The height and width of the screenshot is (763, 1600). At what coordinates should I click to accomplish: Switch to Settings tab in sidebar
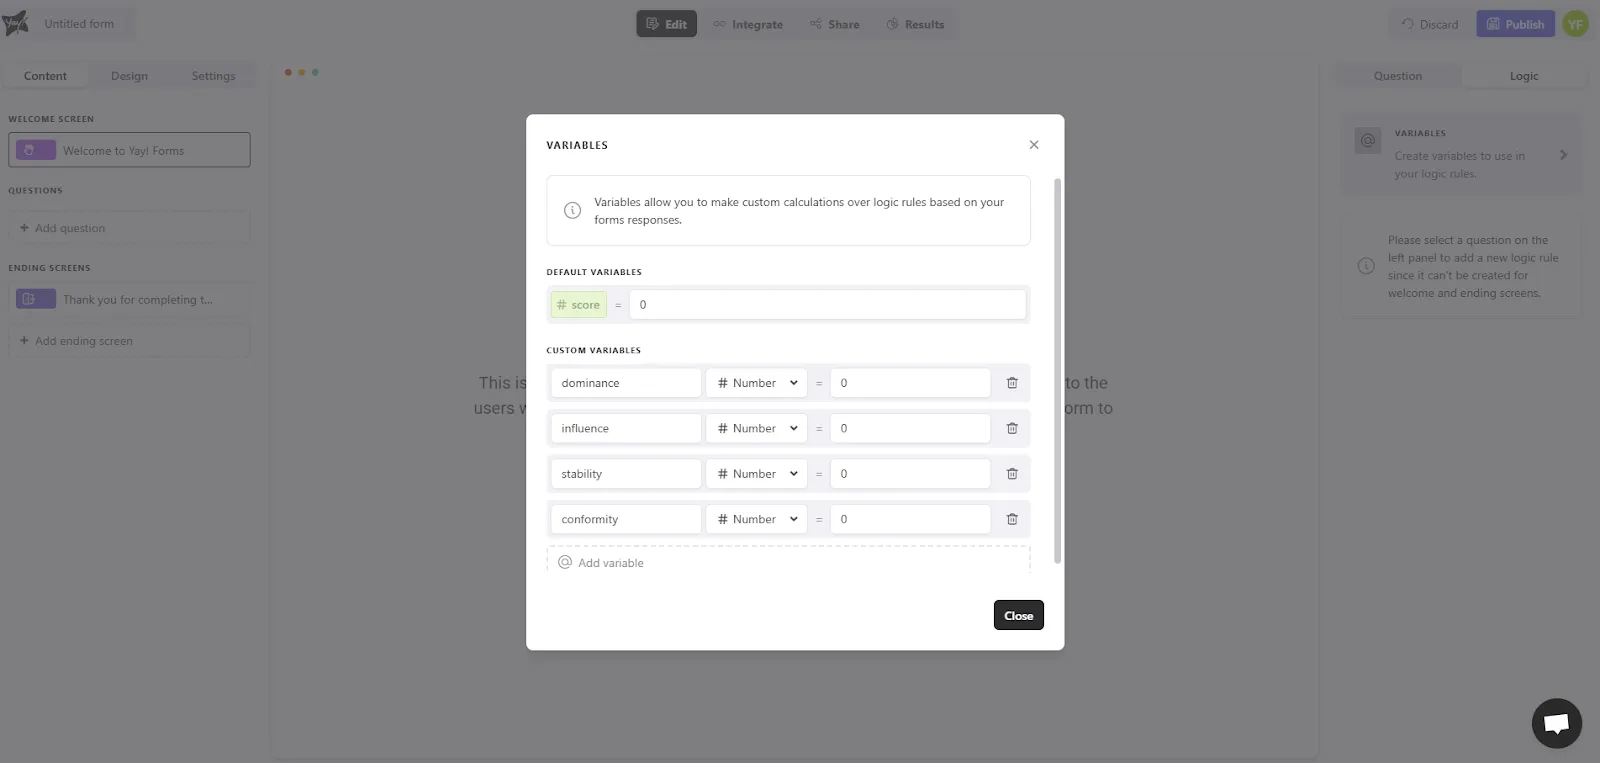pos(213,76)
